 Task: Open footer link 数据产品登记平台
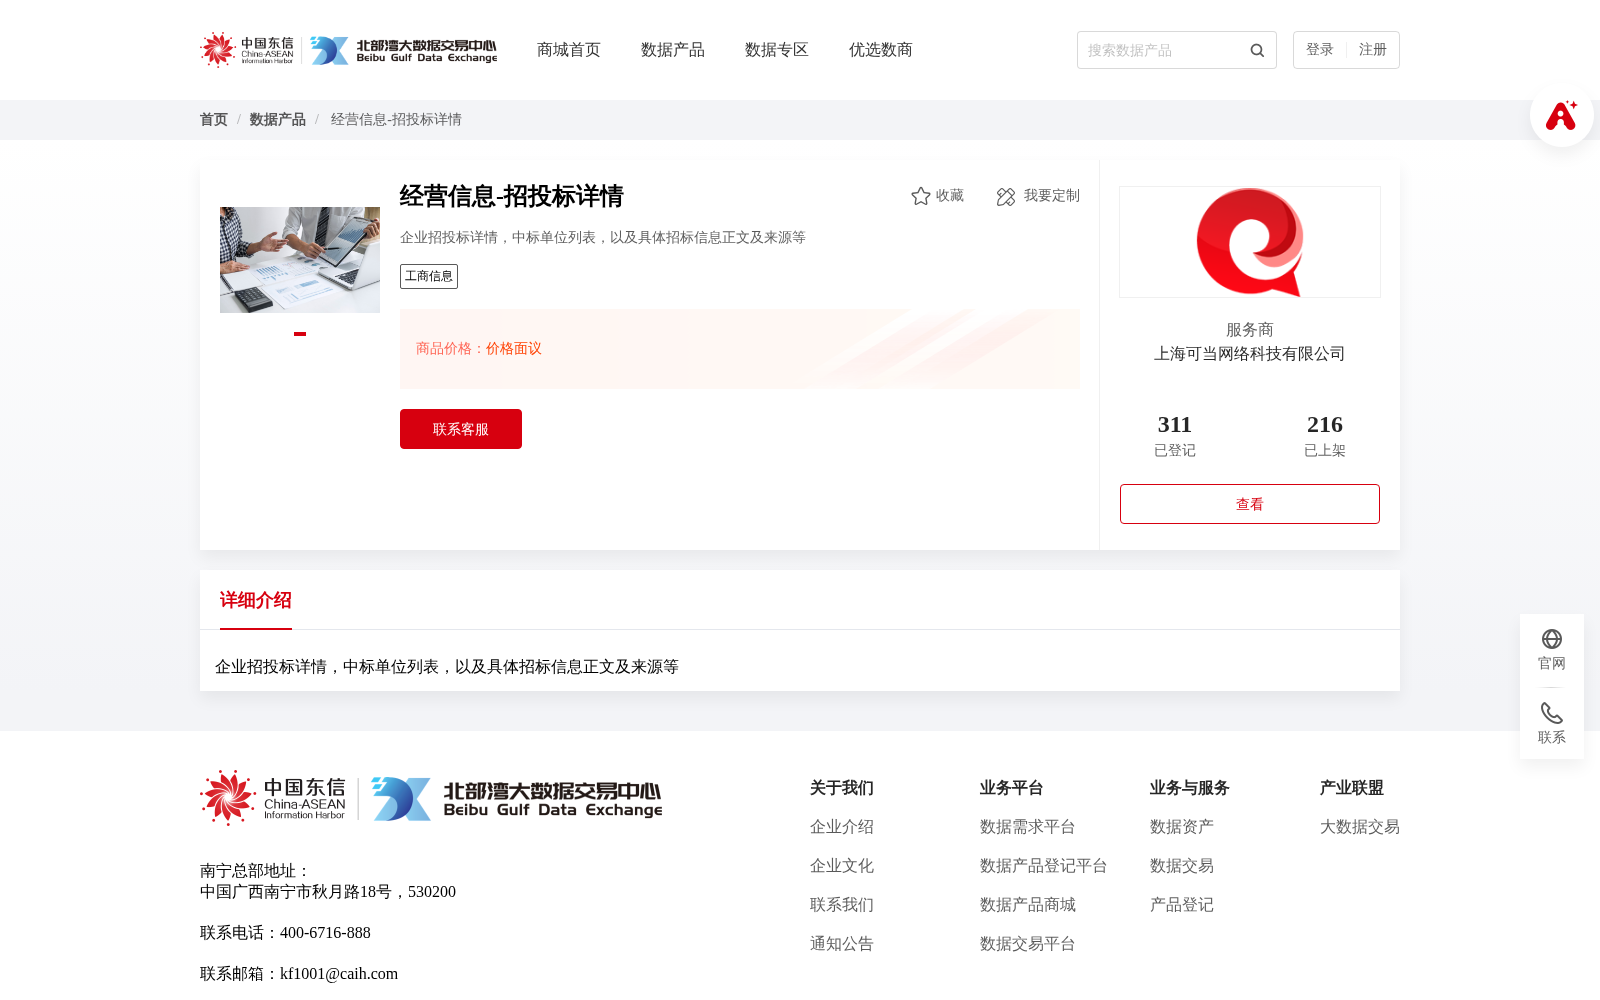point(1044,866)
